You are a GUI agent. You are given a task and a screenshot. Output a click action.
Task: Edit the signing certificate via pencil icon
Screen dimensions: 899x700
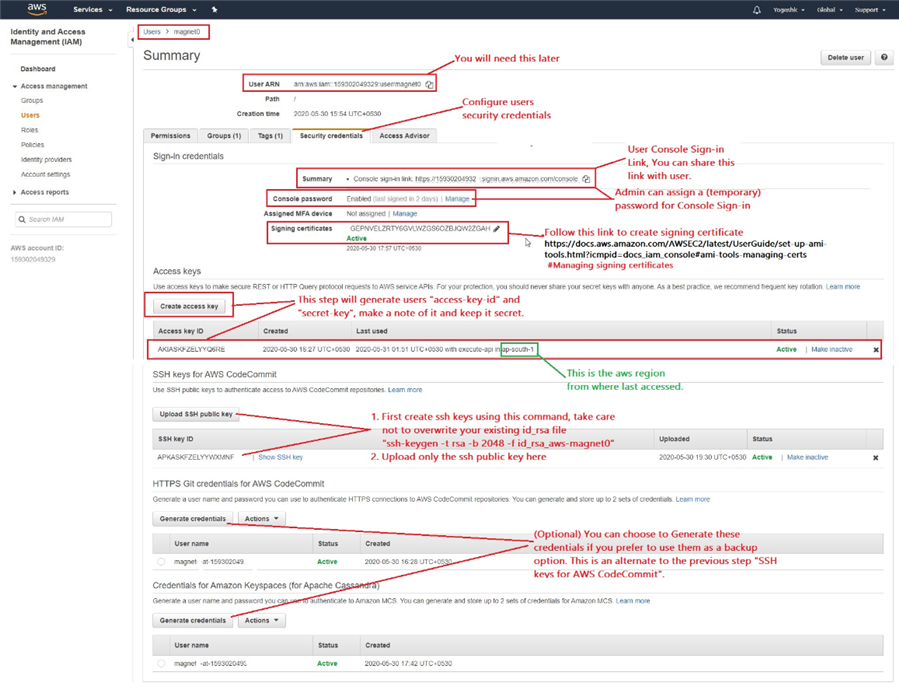pyautogui.click(x=497, y=228)
